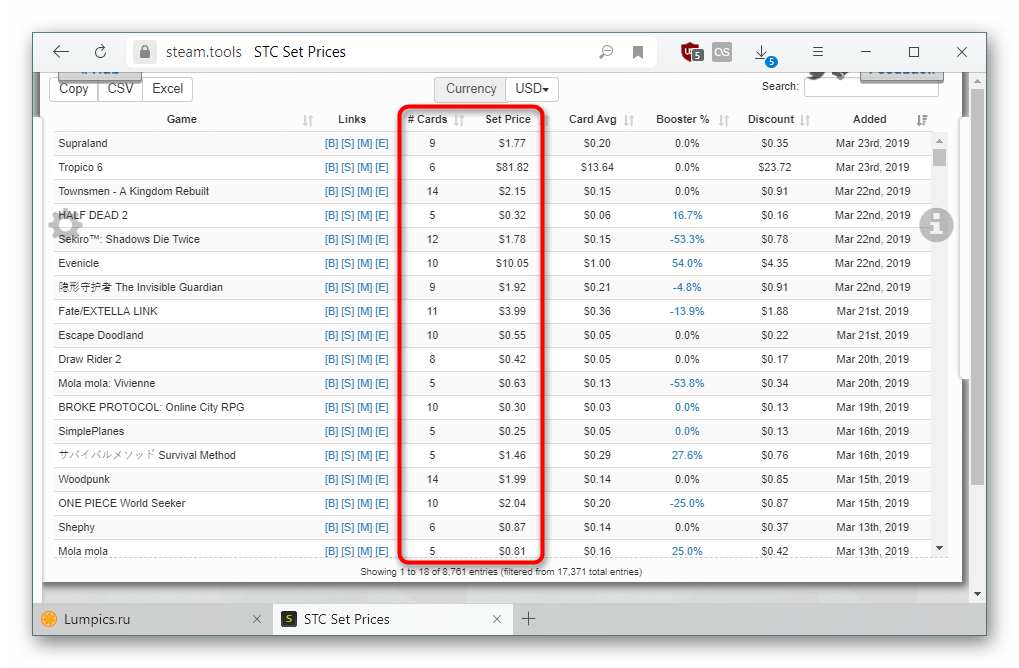Click the page scrollbar down arrow

point(977,594)
